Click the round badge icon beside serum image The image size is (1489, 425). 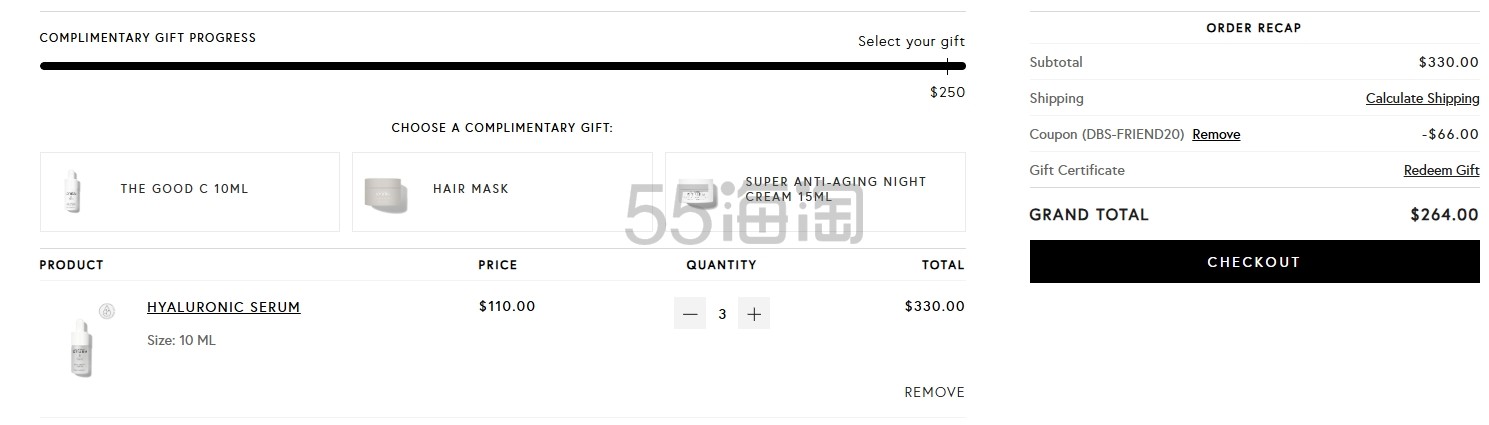(107, 311)
